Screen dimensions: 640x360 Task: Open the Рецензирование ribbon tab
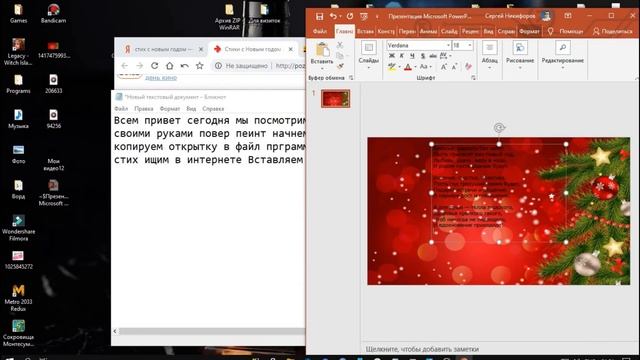471,31
